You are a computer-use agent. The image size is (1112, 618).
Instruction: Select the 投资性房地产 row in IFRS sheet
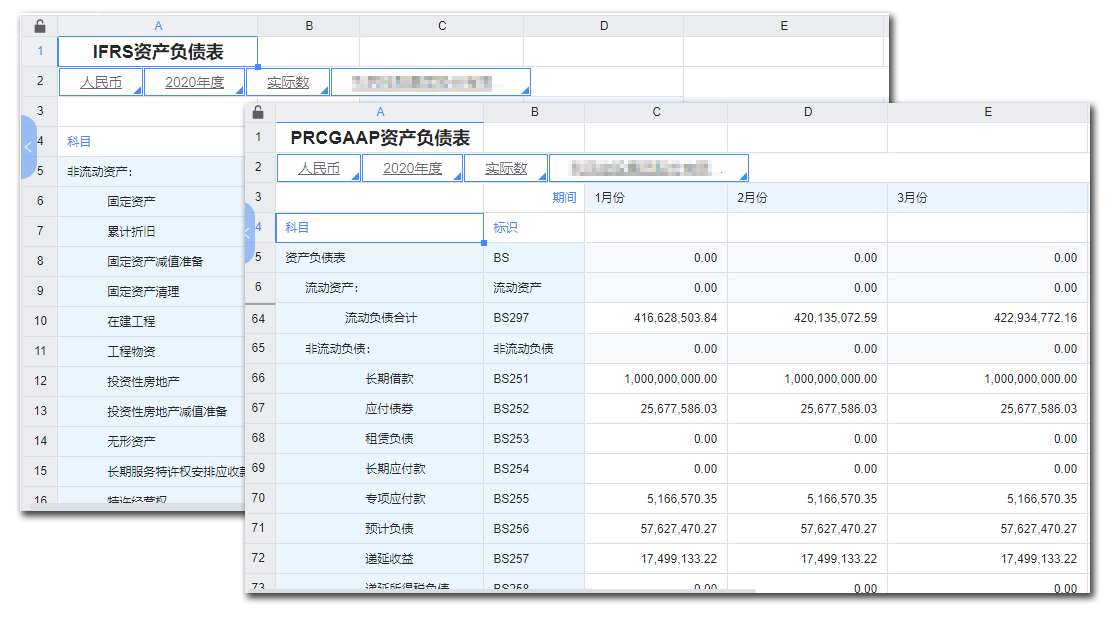151,381
